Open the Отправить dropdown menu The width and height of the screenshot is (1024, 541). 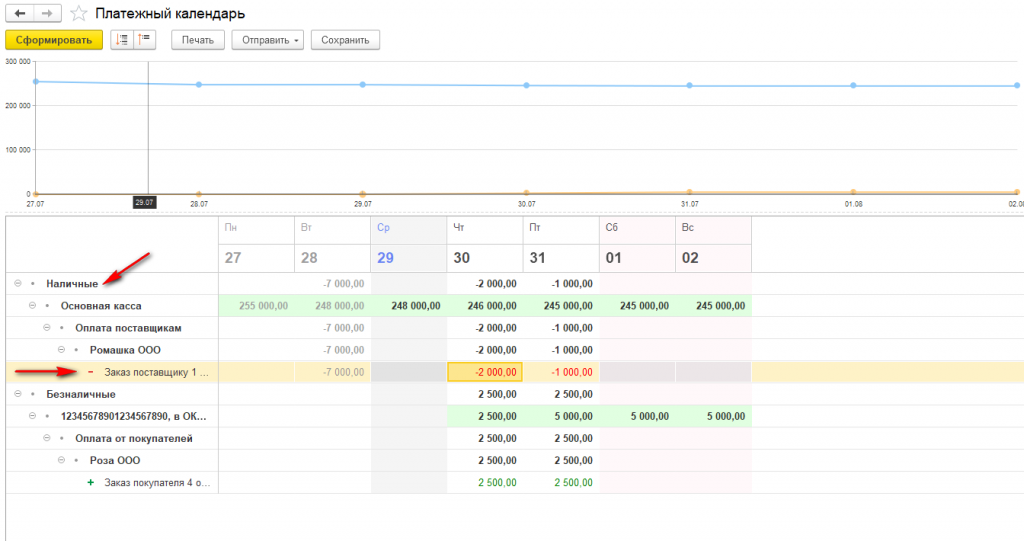[x=268, y=40]
